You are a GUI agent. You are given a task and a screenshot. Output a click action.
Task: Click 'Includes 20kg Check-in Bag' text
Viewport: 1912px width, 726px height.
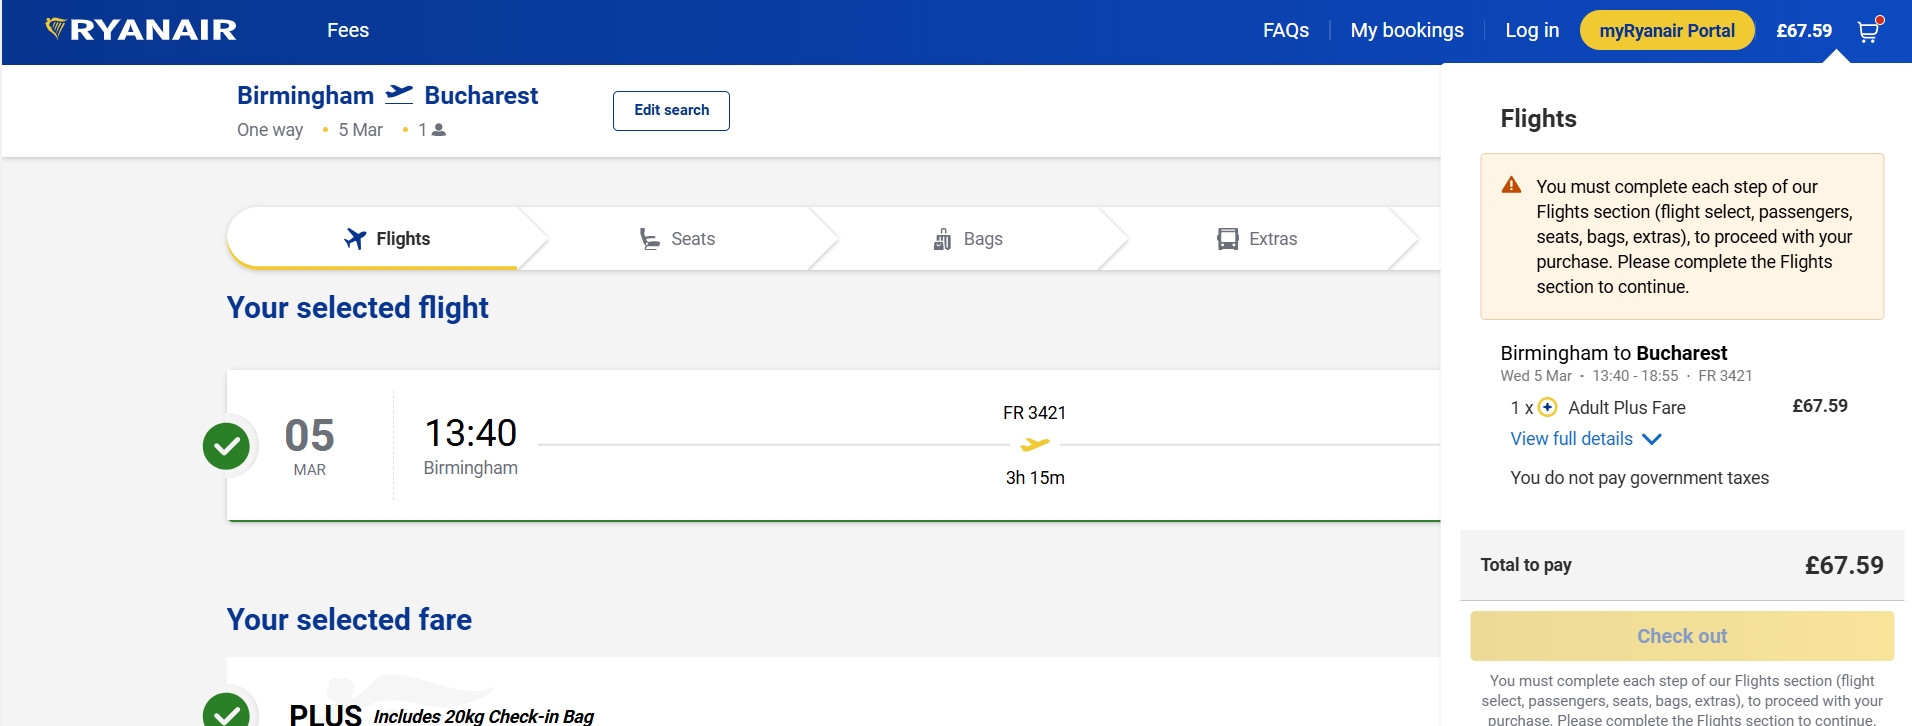click(483, 716)
